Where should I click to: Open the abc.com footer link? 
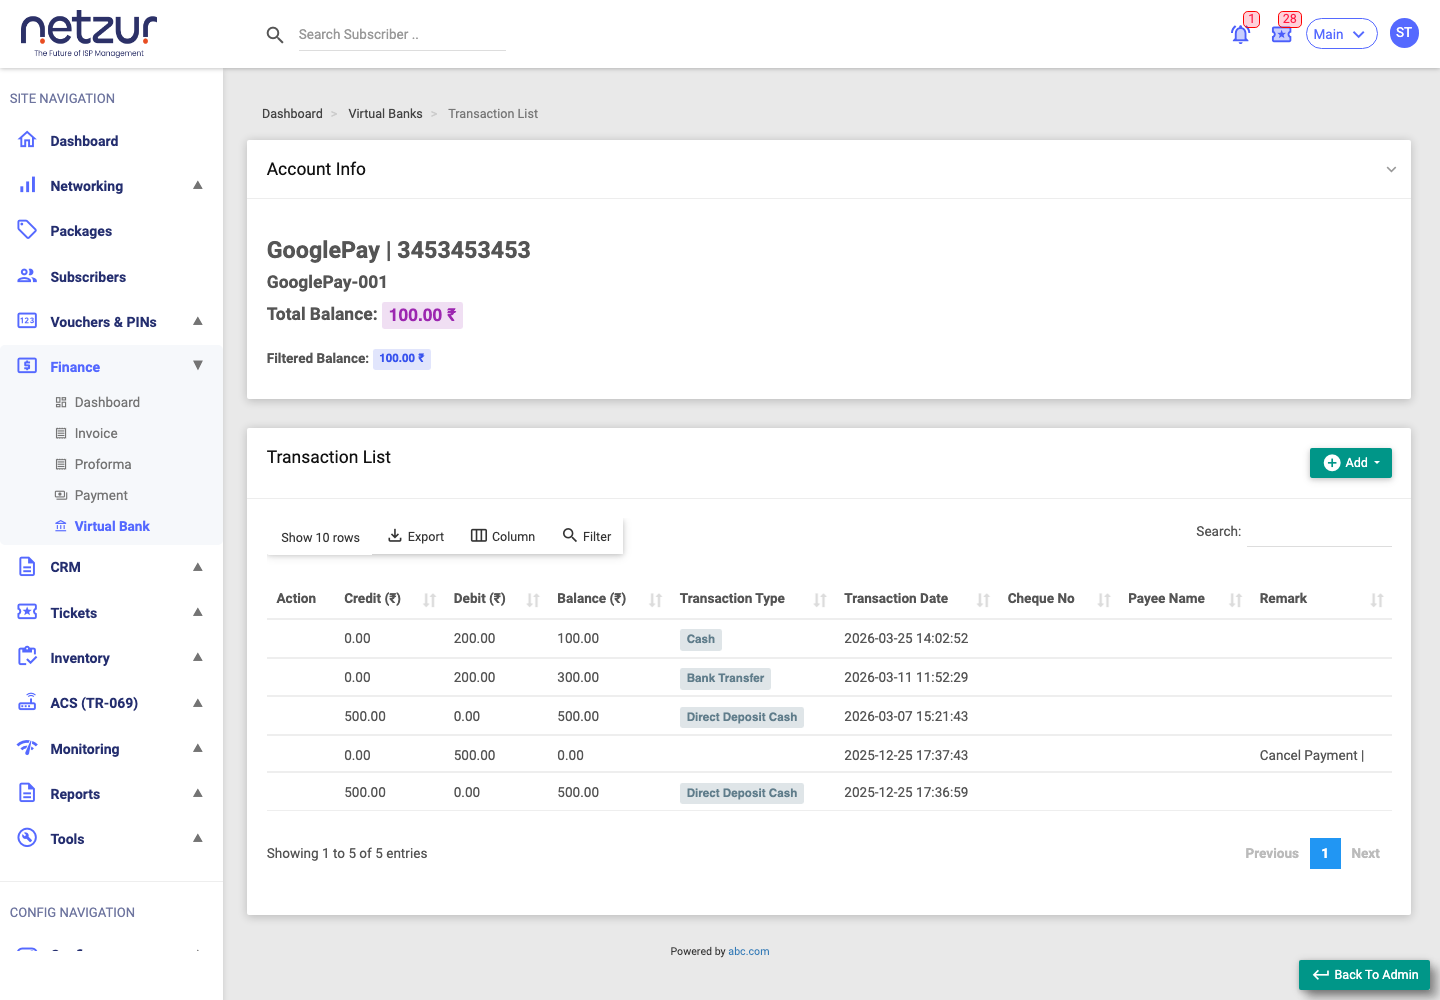tap(749, 952)
